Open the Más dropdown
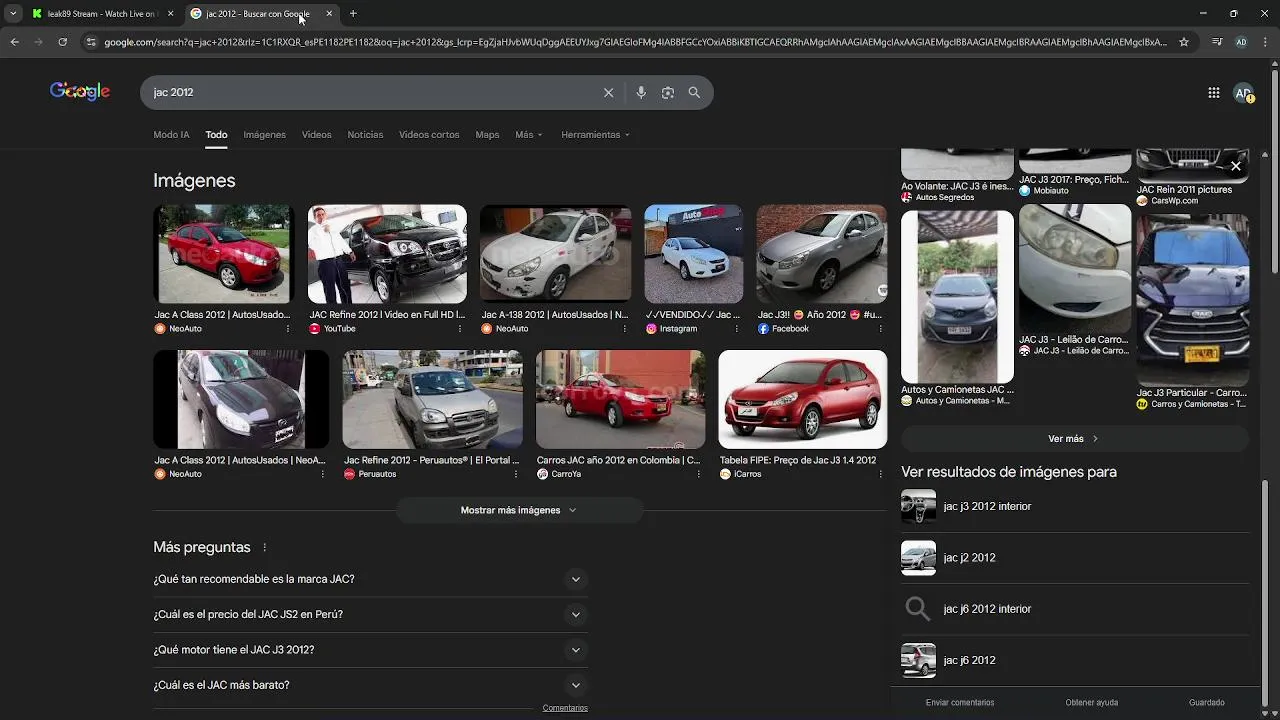The image size is (1280, 720). pos(529,134)
